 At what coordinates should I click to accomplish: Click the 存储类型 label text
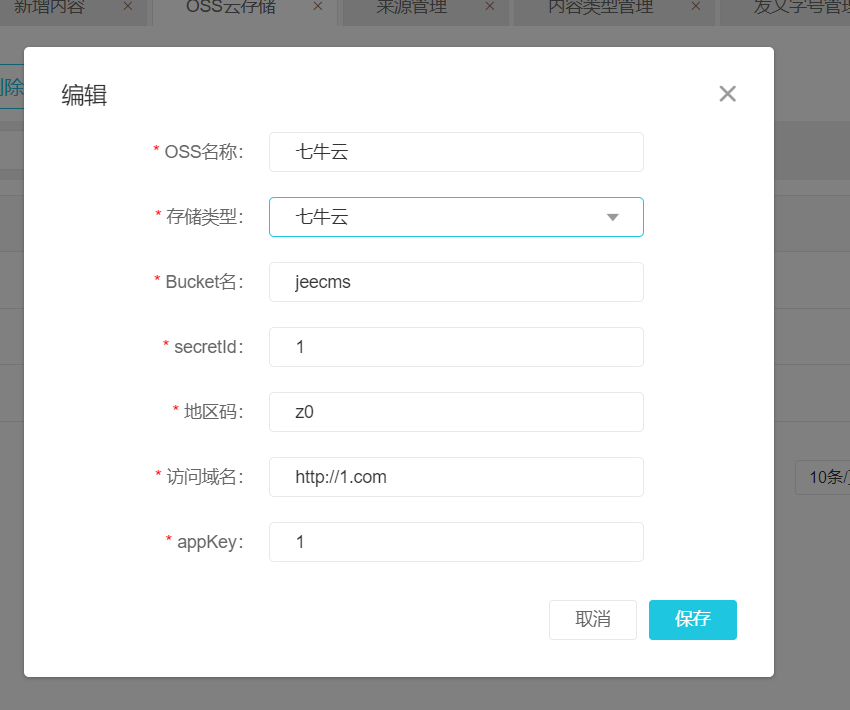pyautogui.click(x=204, y=217)
